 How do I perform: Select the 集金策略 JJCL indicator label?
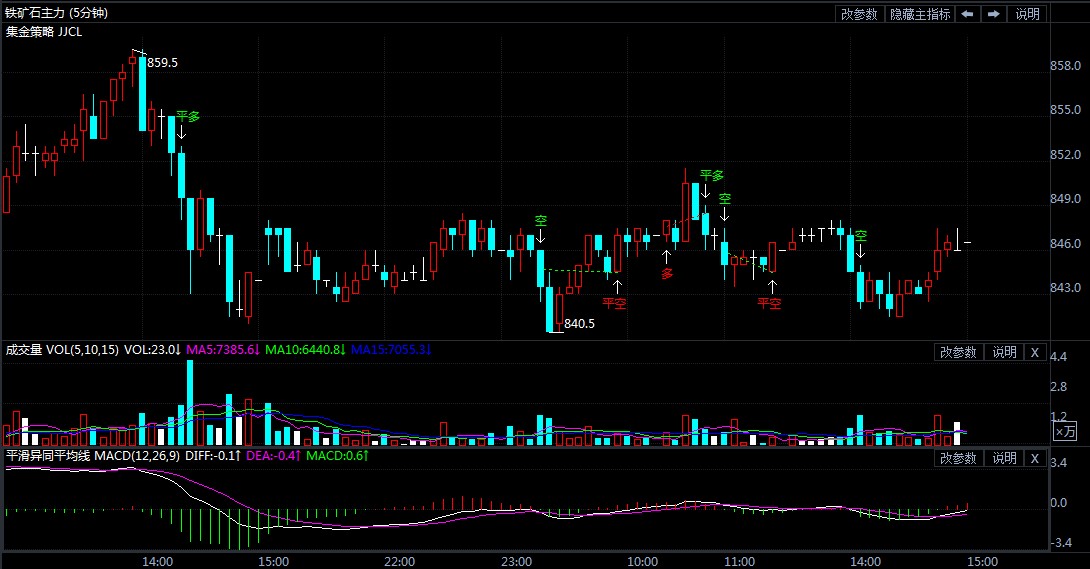click(x=44, y=31)
